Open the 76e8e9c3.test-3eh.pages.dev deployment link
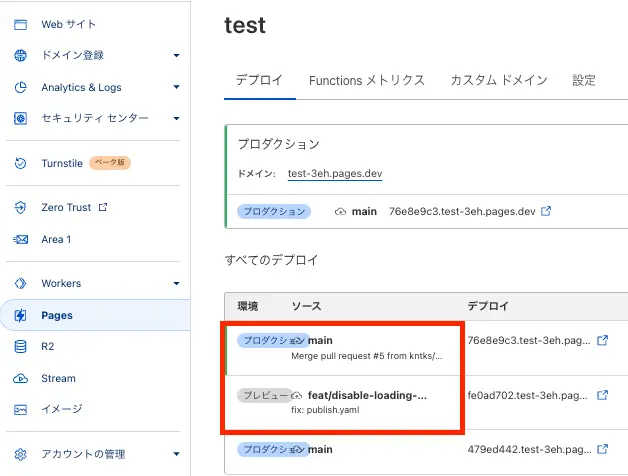Image resolution: width=628 pixels, height=476 pixels. tap(462, 211)
